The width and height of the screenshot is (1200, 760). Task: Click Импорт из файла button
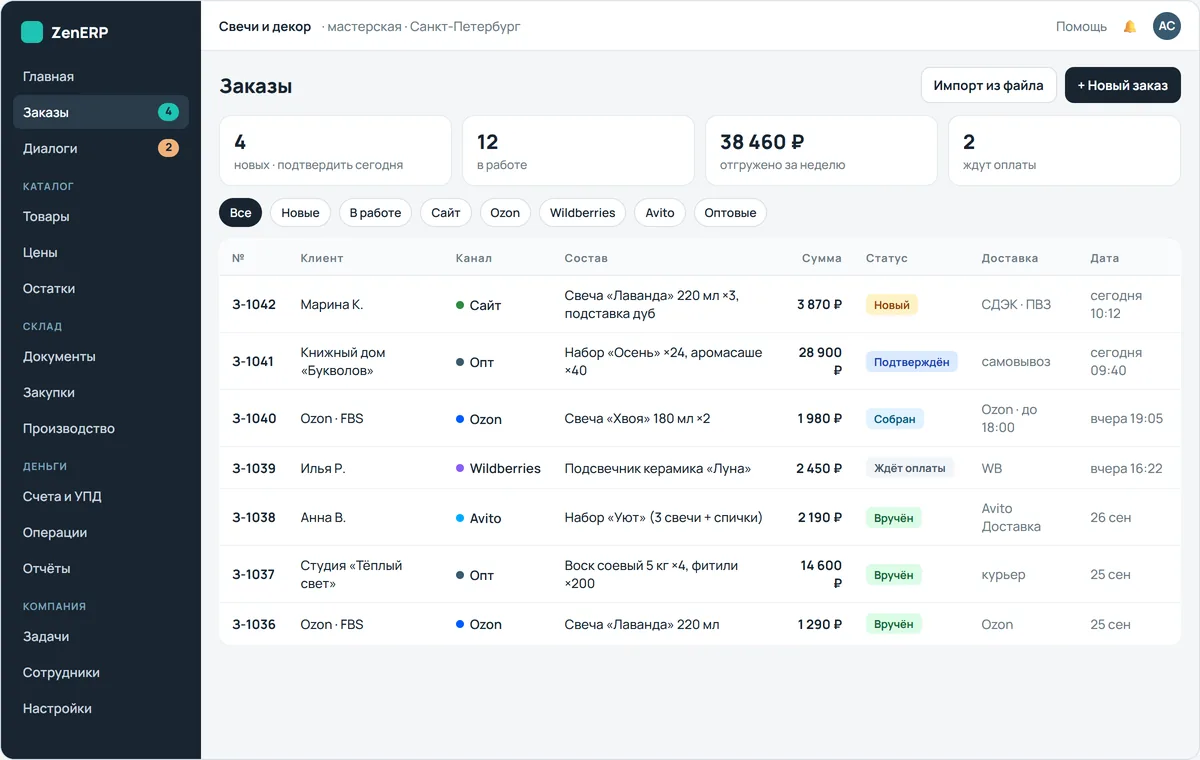click(x=988, y=85)
